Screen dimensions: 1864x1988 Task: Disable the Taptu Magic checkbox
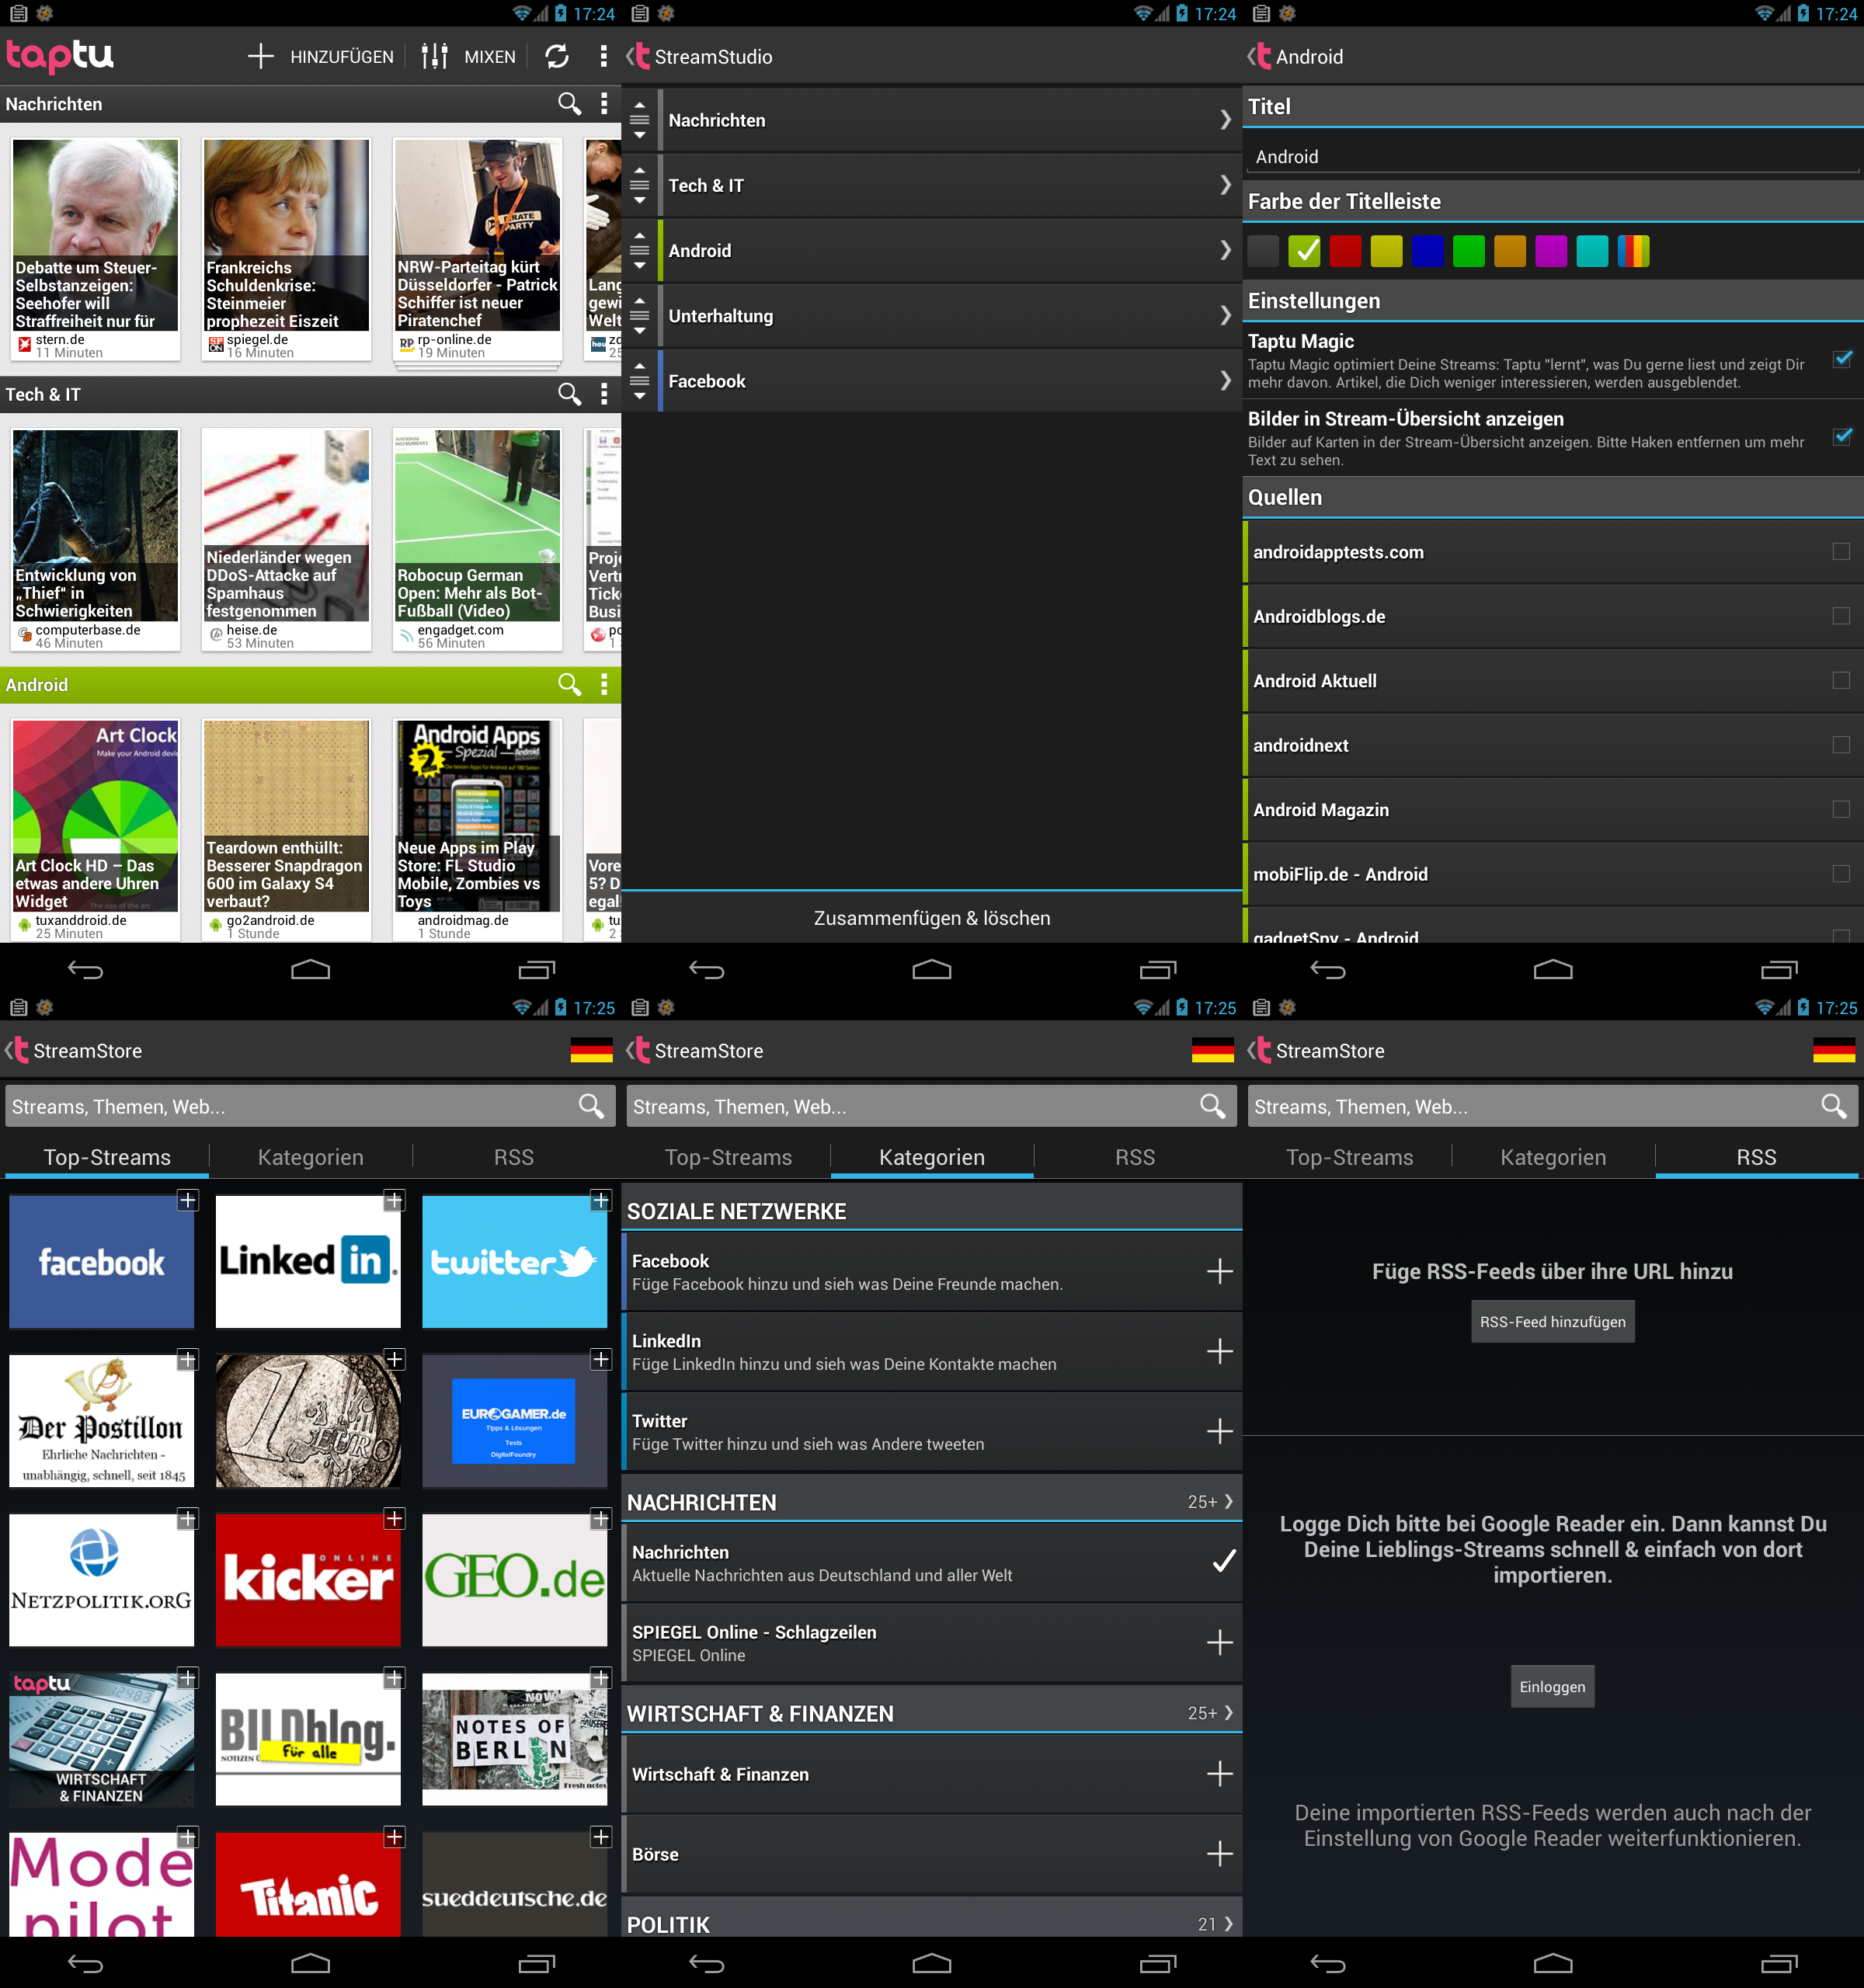pyautogui.click(x=1841, y=359)
